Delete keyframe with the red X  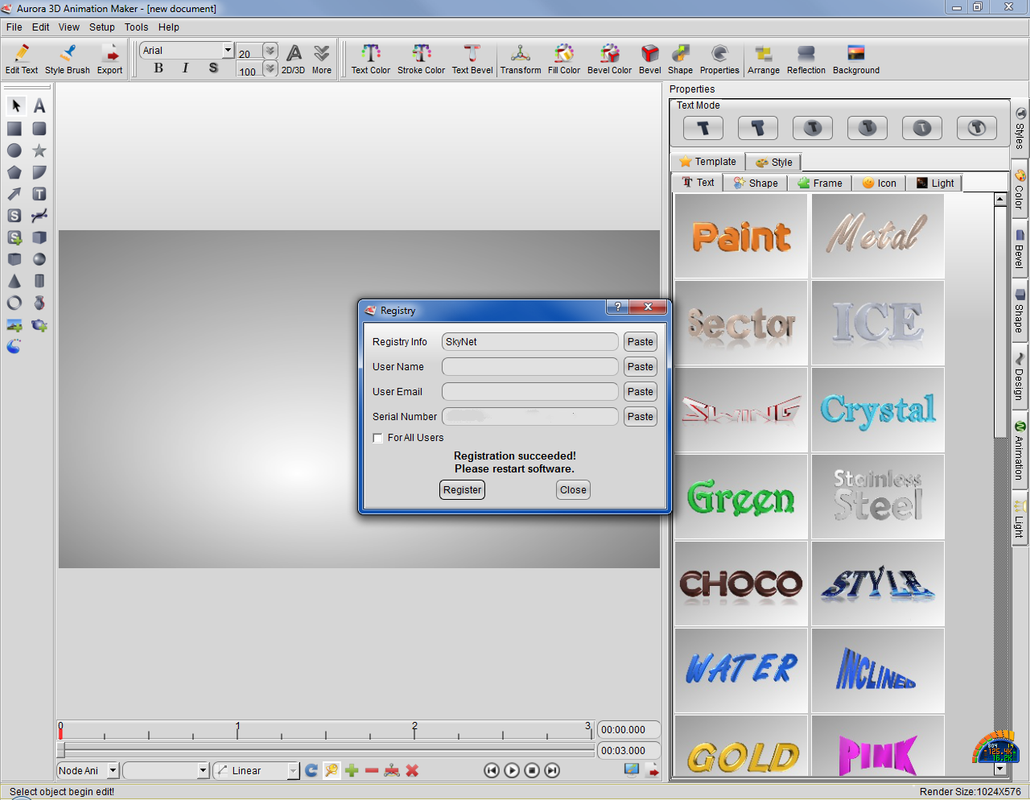pyautogui.click(x=412, y=770)
